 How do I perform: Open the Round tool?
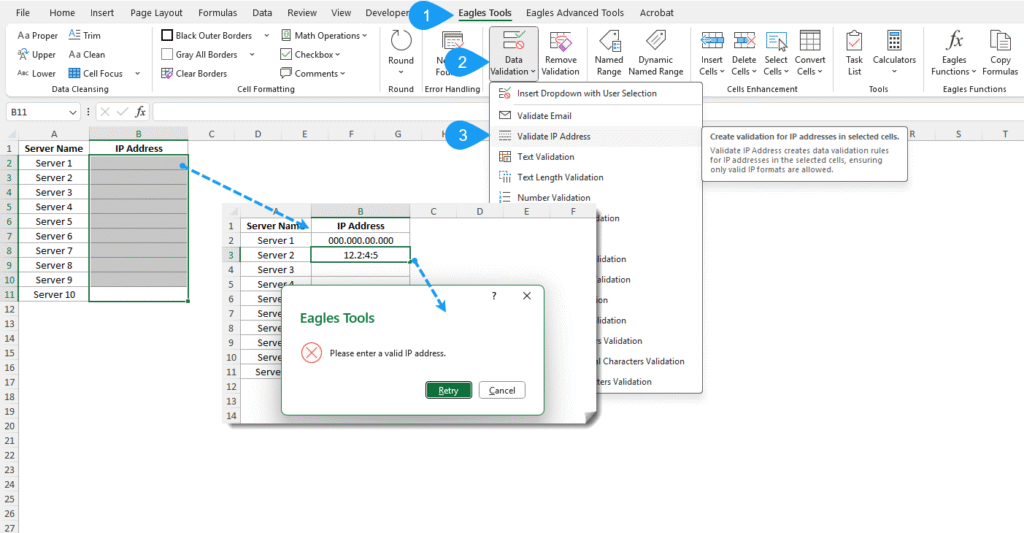[400, 52]
